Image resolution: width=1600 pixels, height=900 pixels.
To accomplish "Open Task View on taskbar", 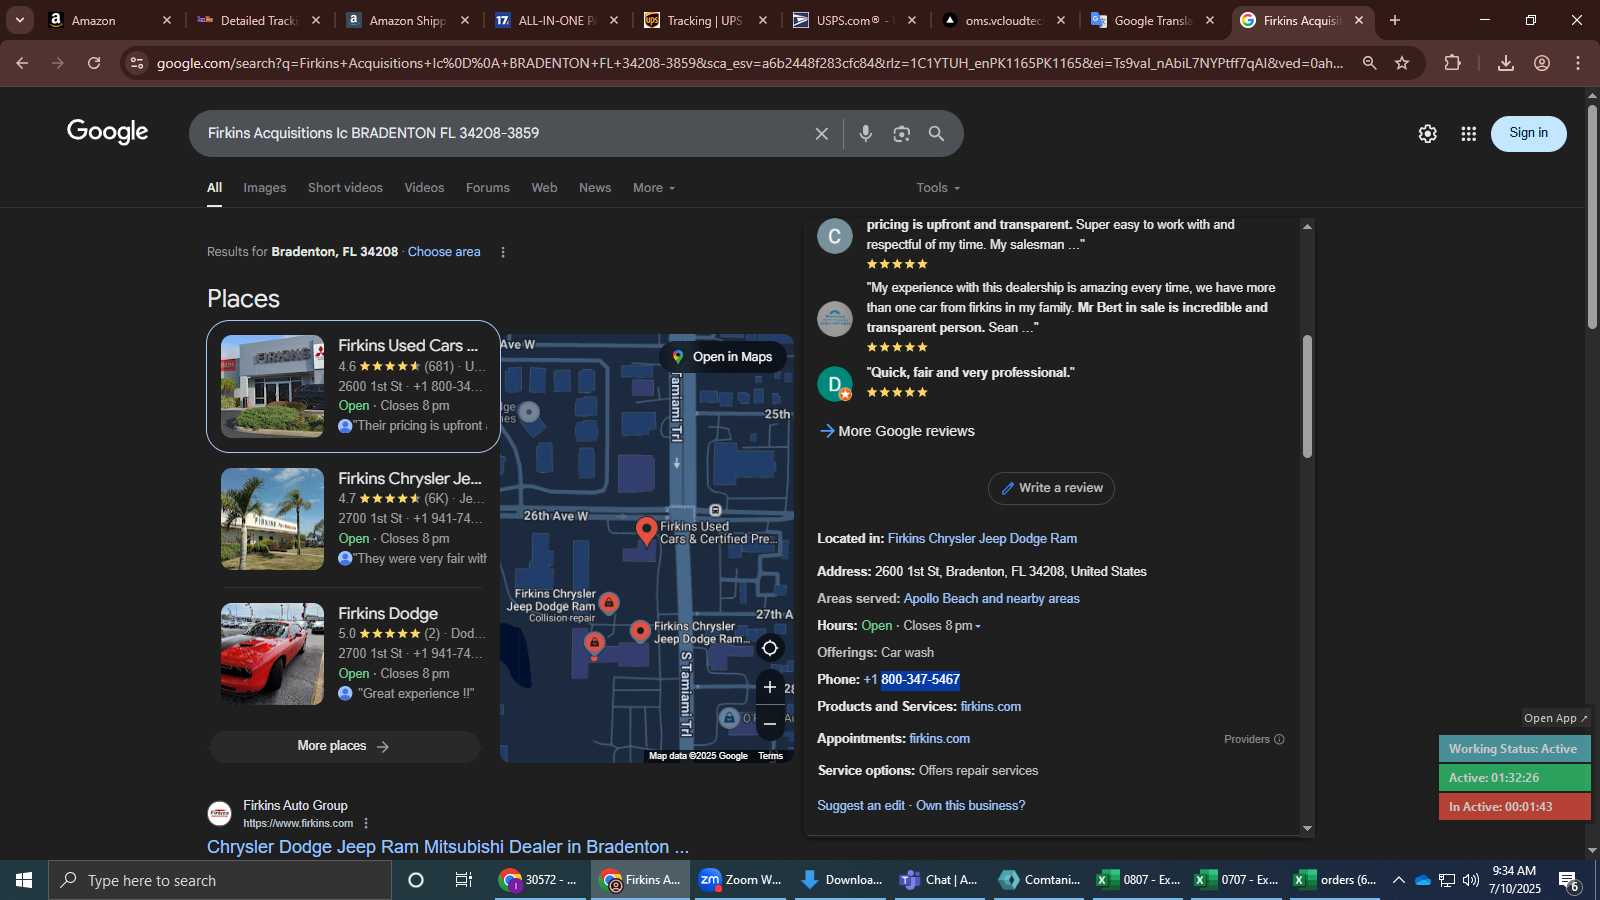I will [x=464, y=880].
